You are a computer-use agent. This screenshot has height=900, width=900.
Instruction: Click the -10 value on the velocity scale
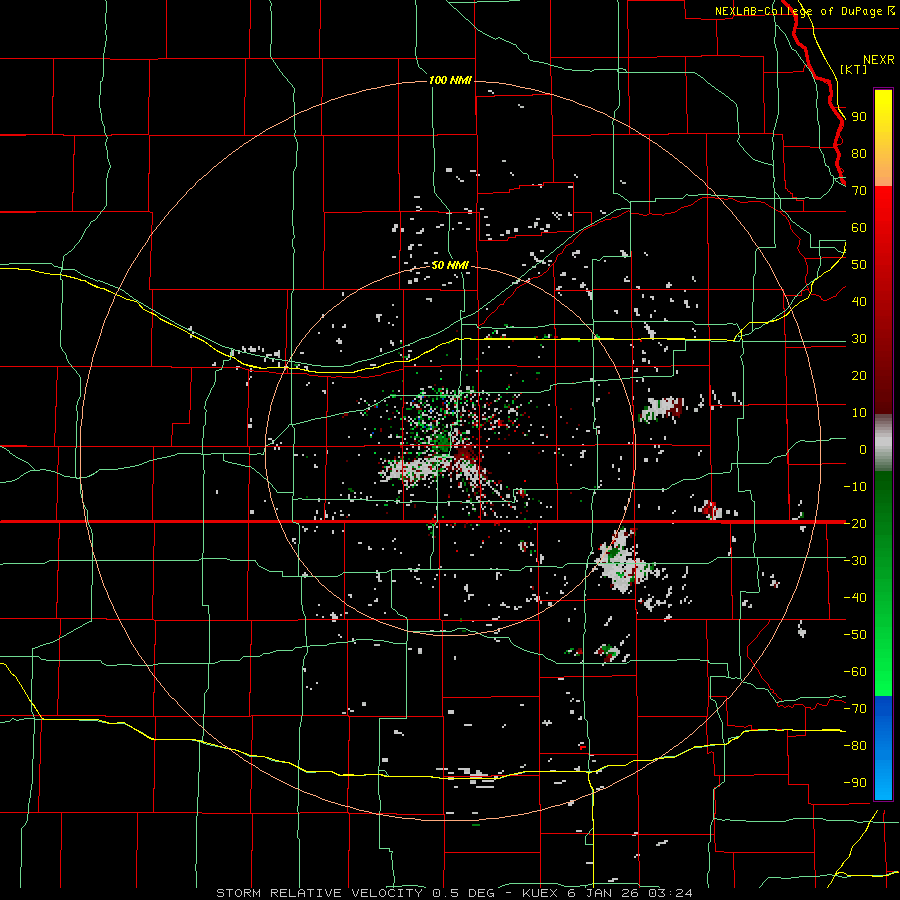[855, 487]
